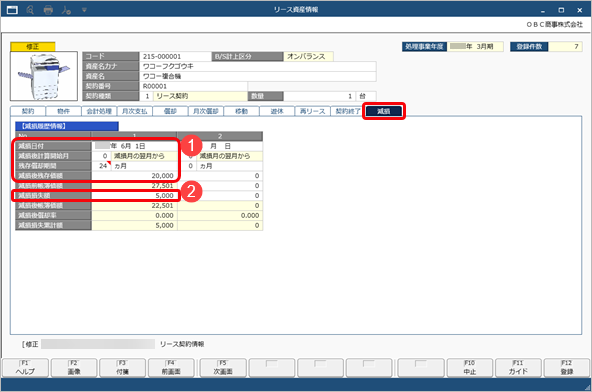Click 減損損失累計額 value 5,000
592x392 pixels.
(134, 225)
